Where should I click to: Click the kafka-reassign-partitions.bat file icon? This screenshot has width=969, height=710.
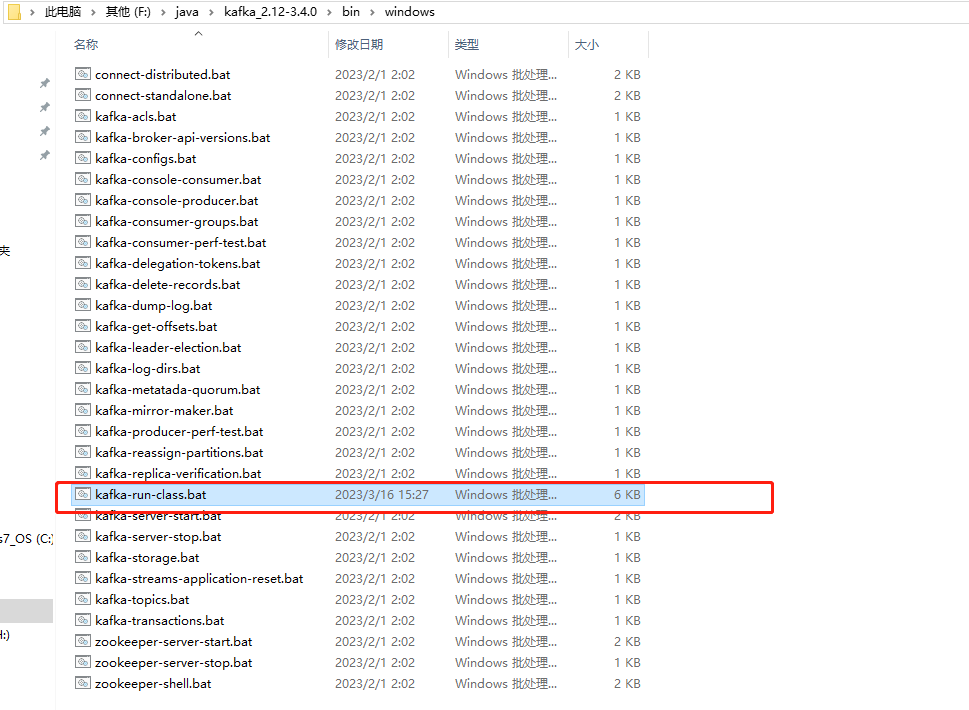83,452
